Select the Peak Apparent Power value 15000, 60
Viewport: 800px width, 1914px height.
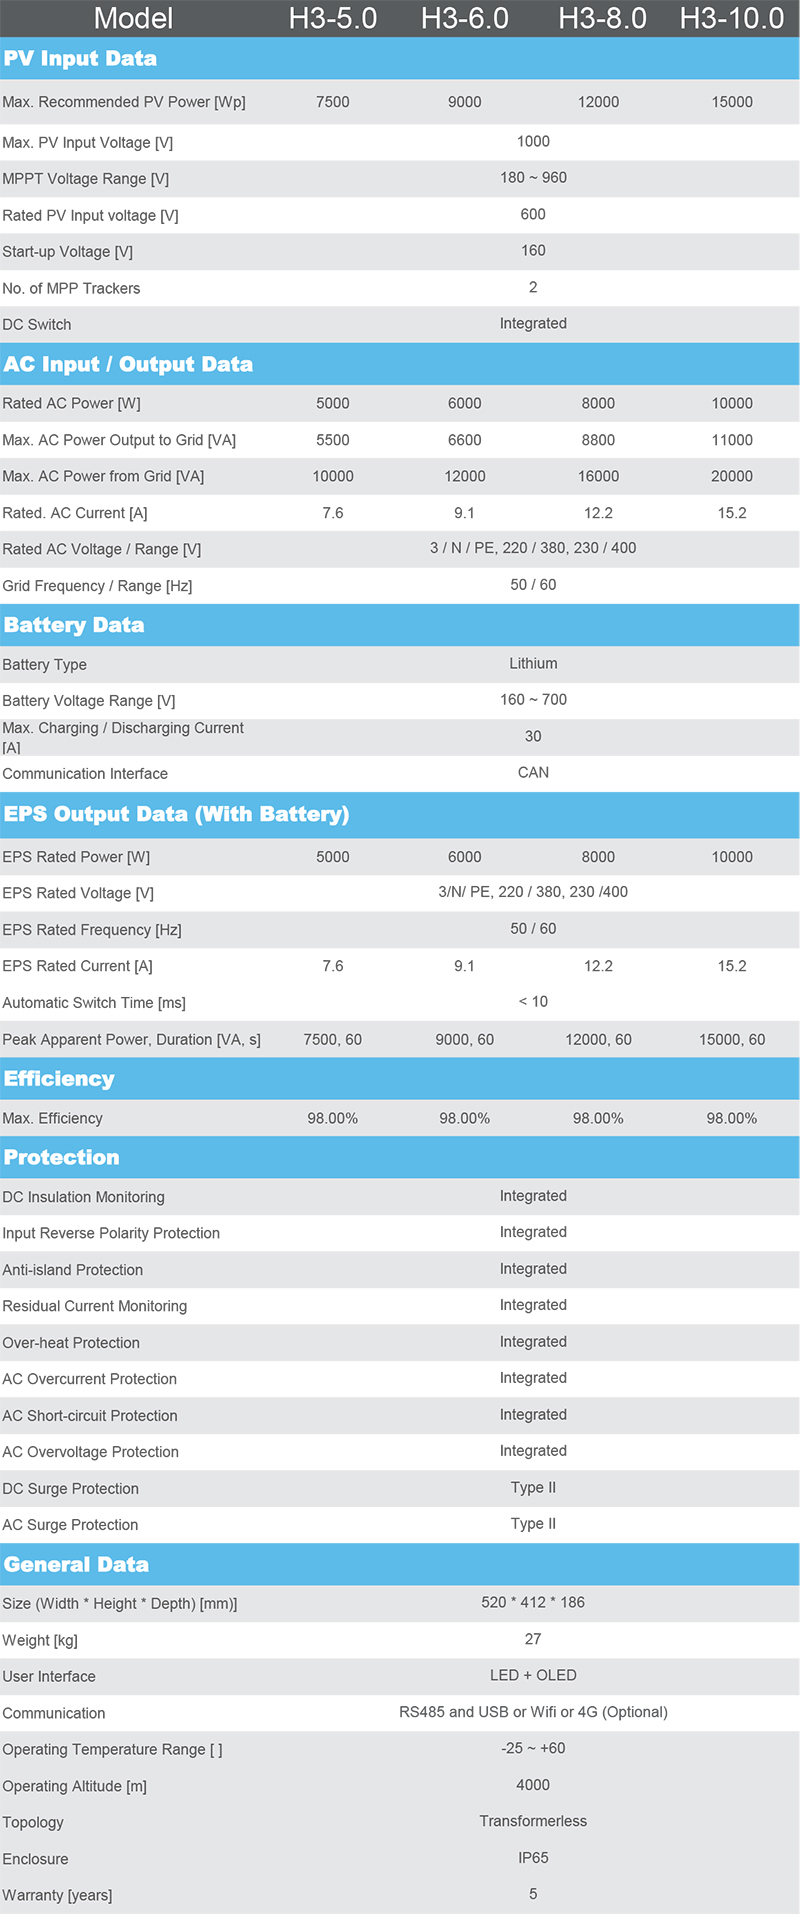[x=732, y=1040]
